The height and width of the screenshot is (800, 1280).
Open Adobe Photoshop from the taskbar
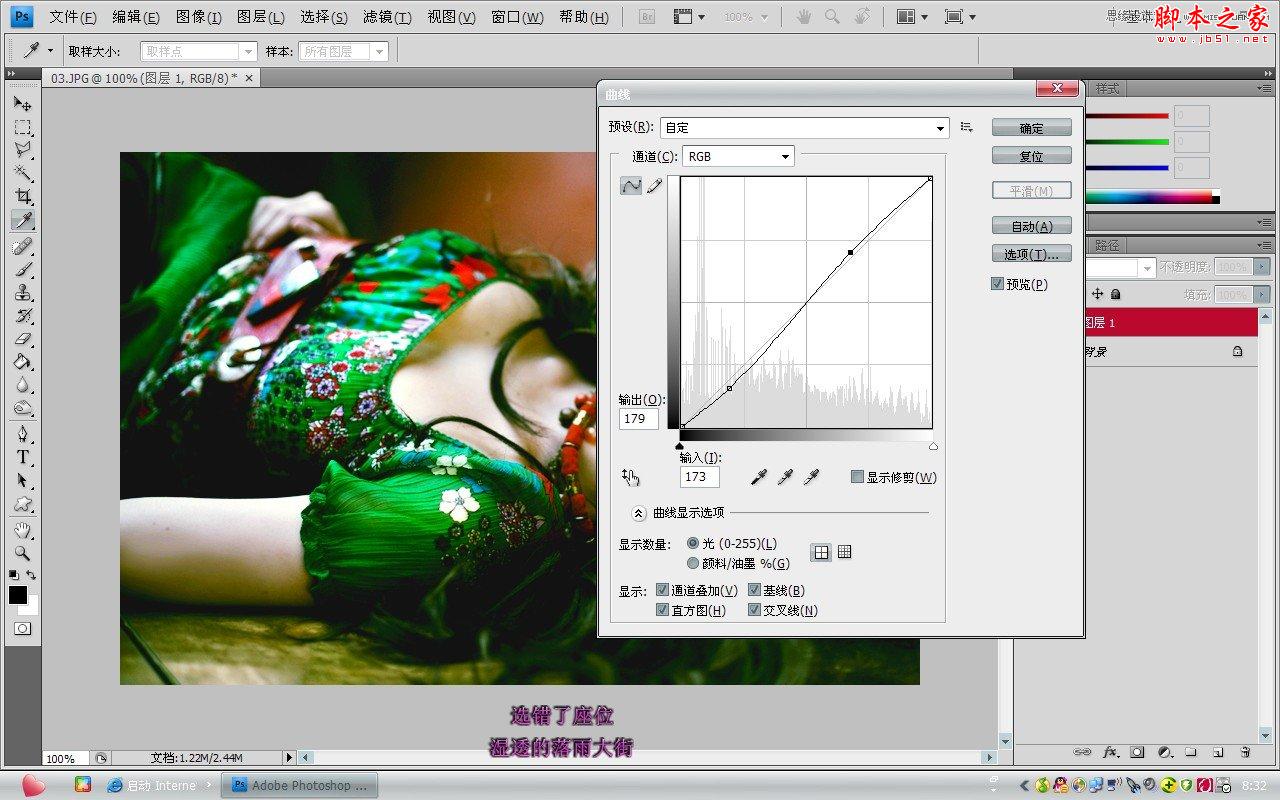click(x=299, y=785)
